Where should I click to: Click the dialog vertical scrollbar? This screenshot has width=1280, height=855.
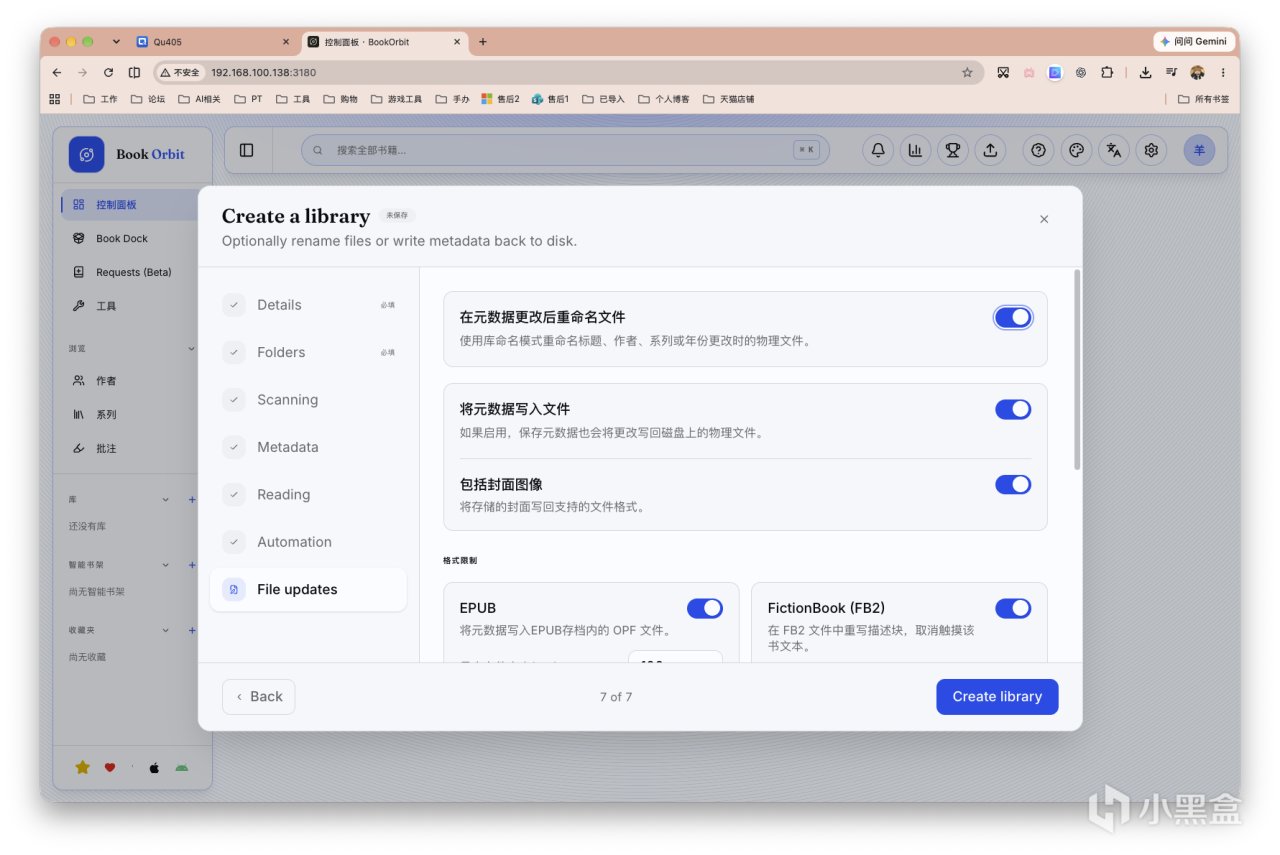(1077, 370)
